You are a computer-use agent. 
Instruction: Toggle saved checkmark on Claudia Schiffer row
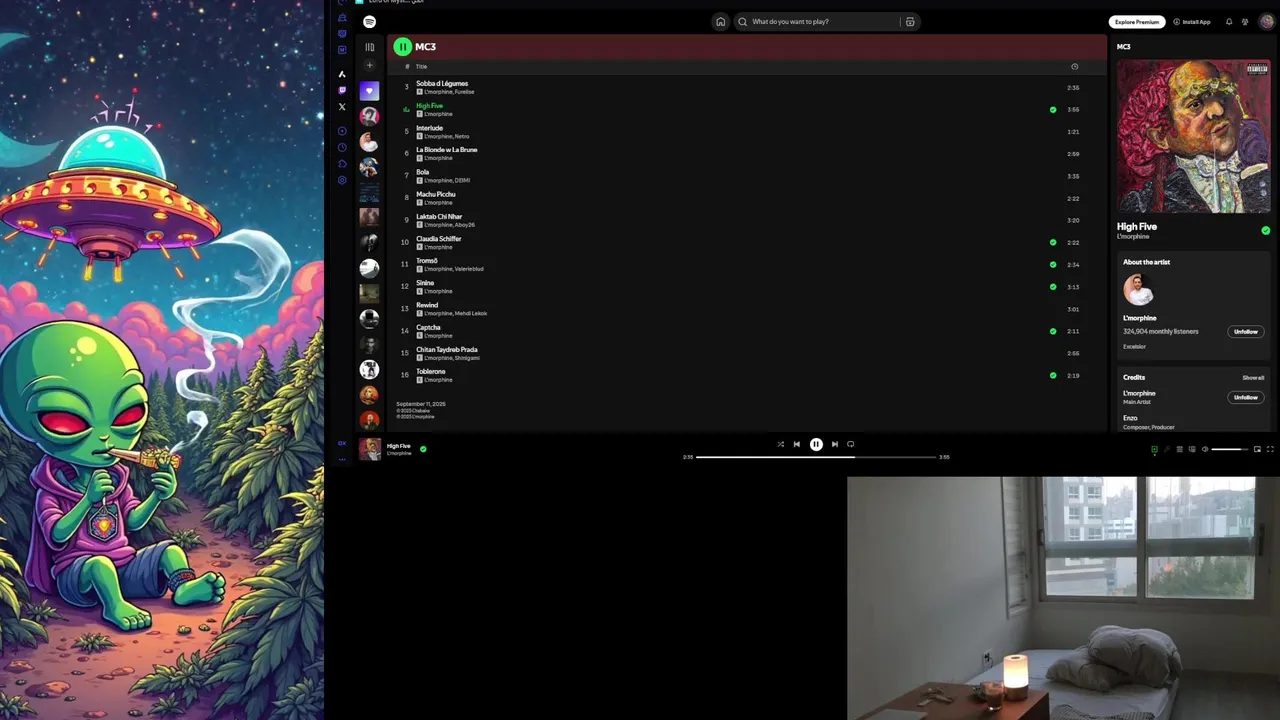coord(1053,242)
